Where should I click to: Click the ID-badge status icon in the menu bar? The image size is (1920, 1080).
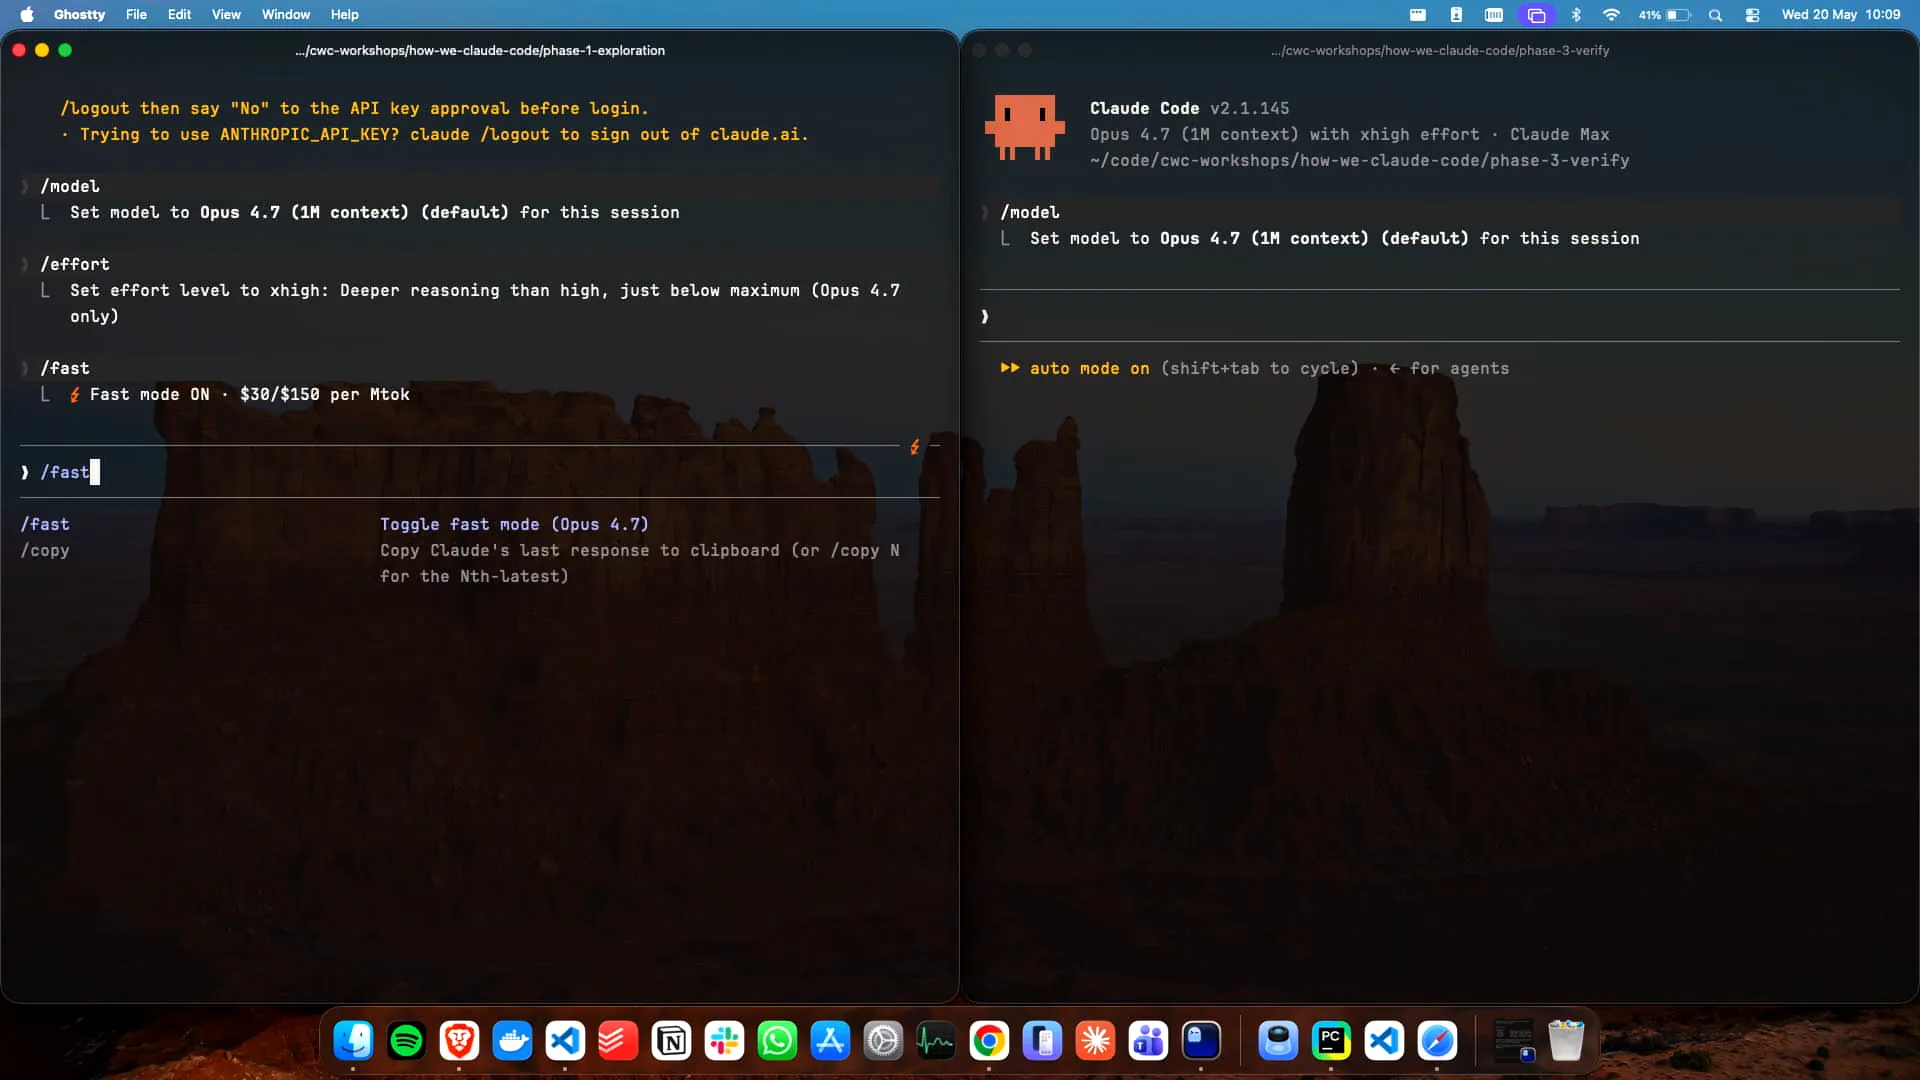[x=1456, y=14]
